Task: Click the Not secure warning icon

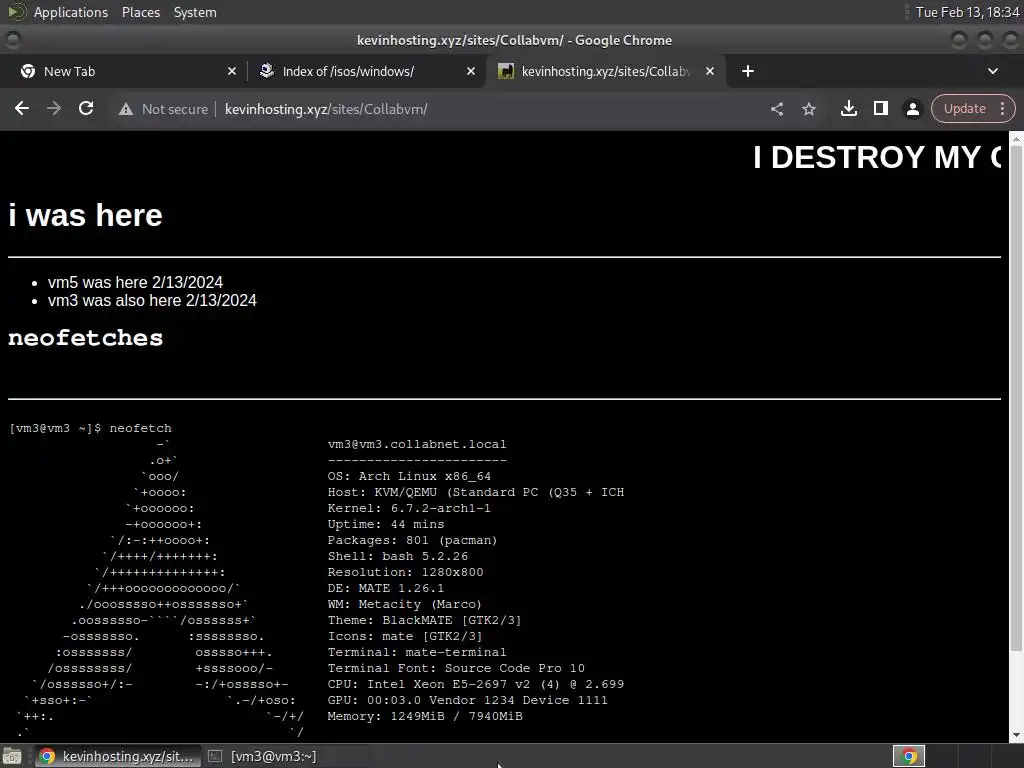Action: click(125, 109)
